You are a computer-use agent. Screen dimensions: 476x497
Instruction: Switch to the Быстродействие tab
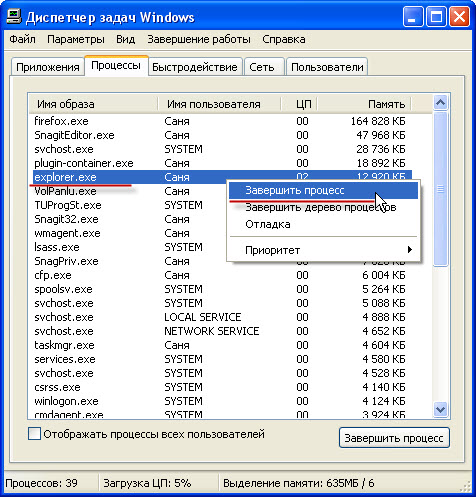click(x=195, y=67)
